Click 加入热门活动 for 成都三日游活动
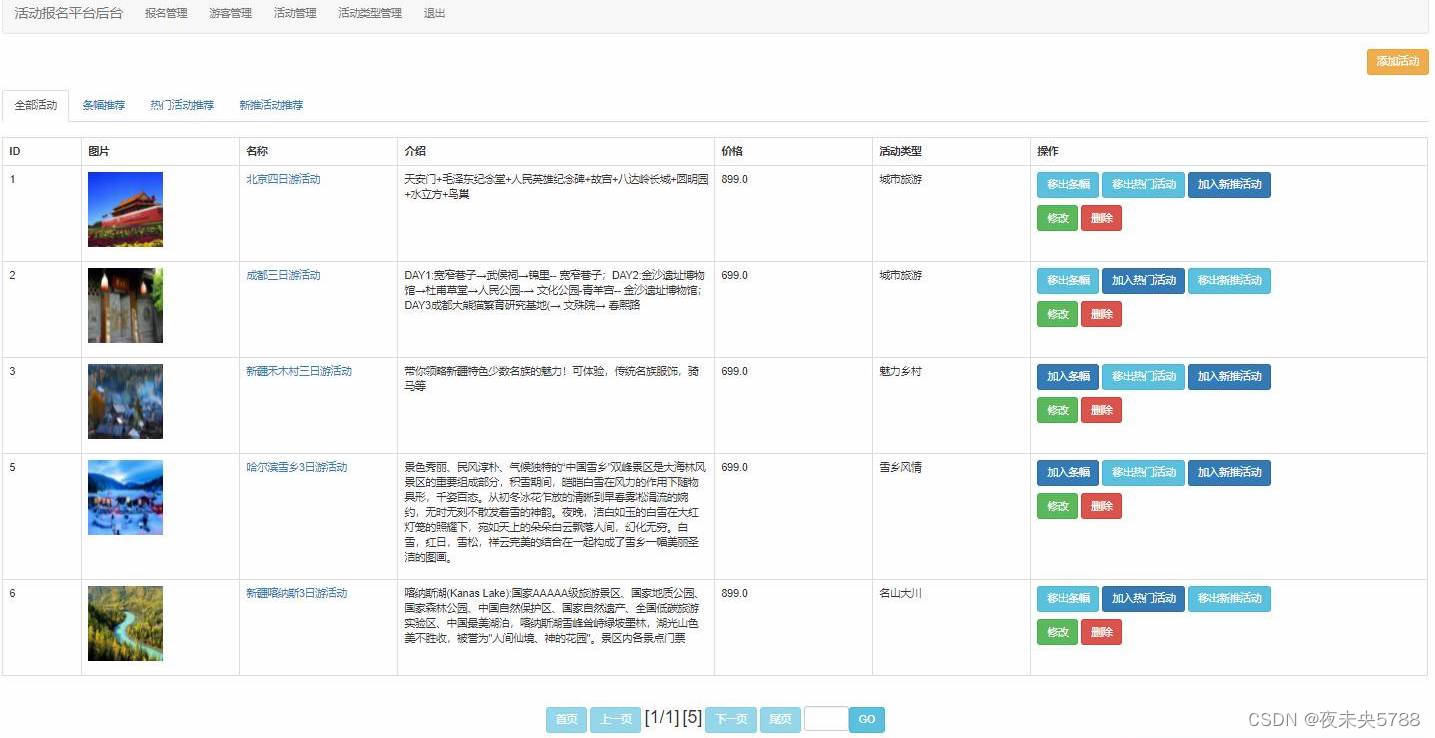The width and height of the screenshot is (1435, 738). coord(1143,281)
